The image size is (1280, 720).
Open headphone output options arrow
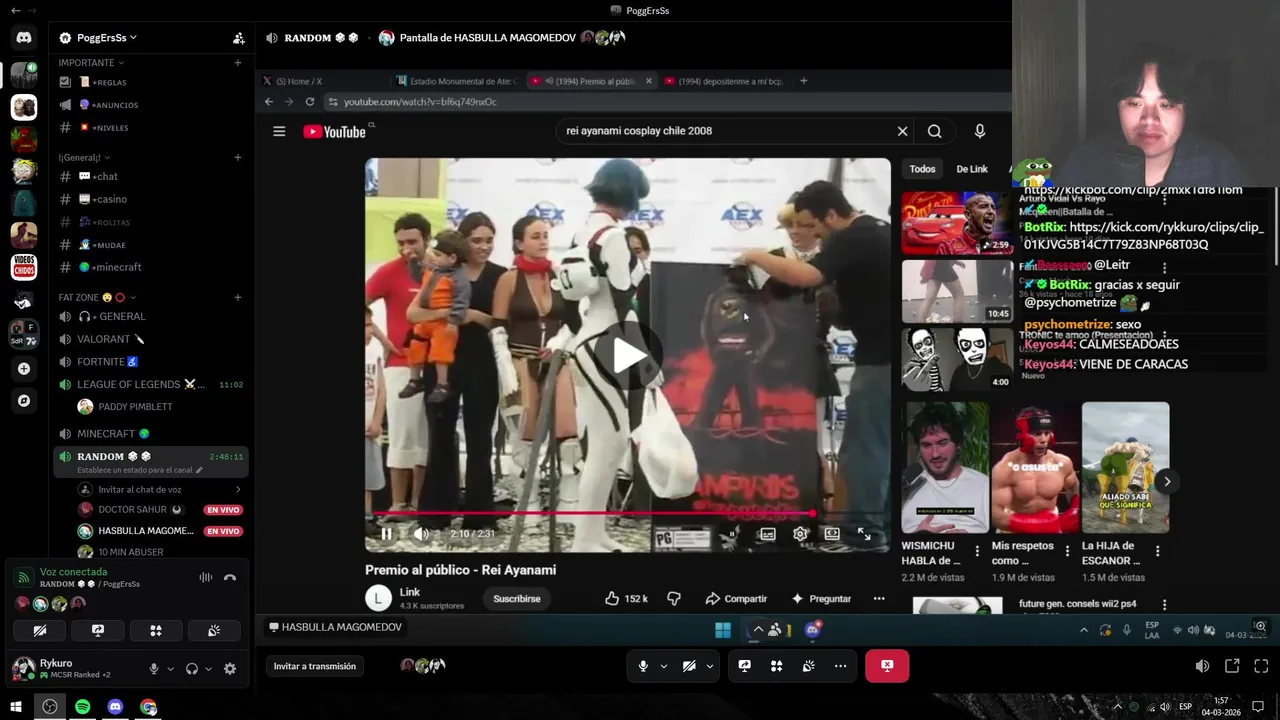pos(208,669)
